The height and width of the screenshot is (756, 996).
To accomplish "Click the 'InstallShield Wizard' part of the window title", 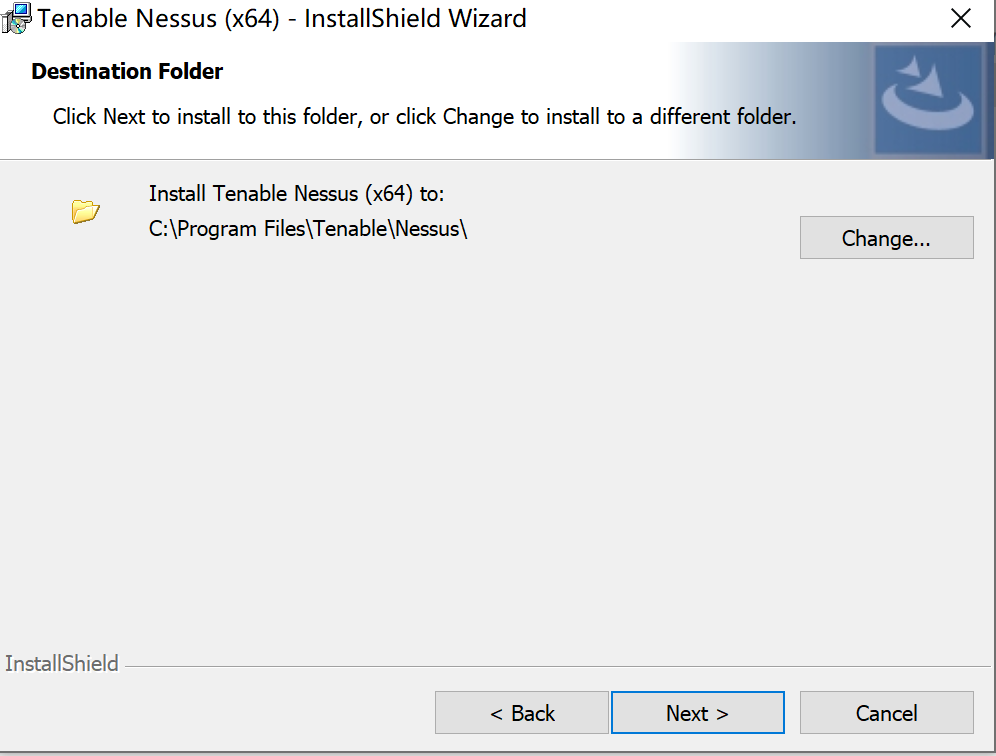I will 415,18.
